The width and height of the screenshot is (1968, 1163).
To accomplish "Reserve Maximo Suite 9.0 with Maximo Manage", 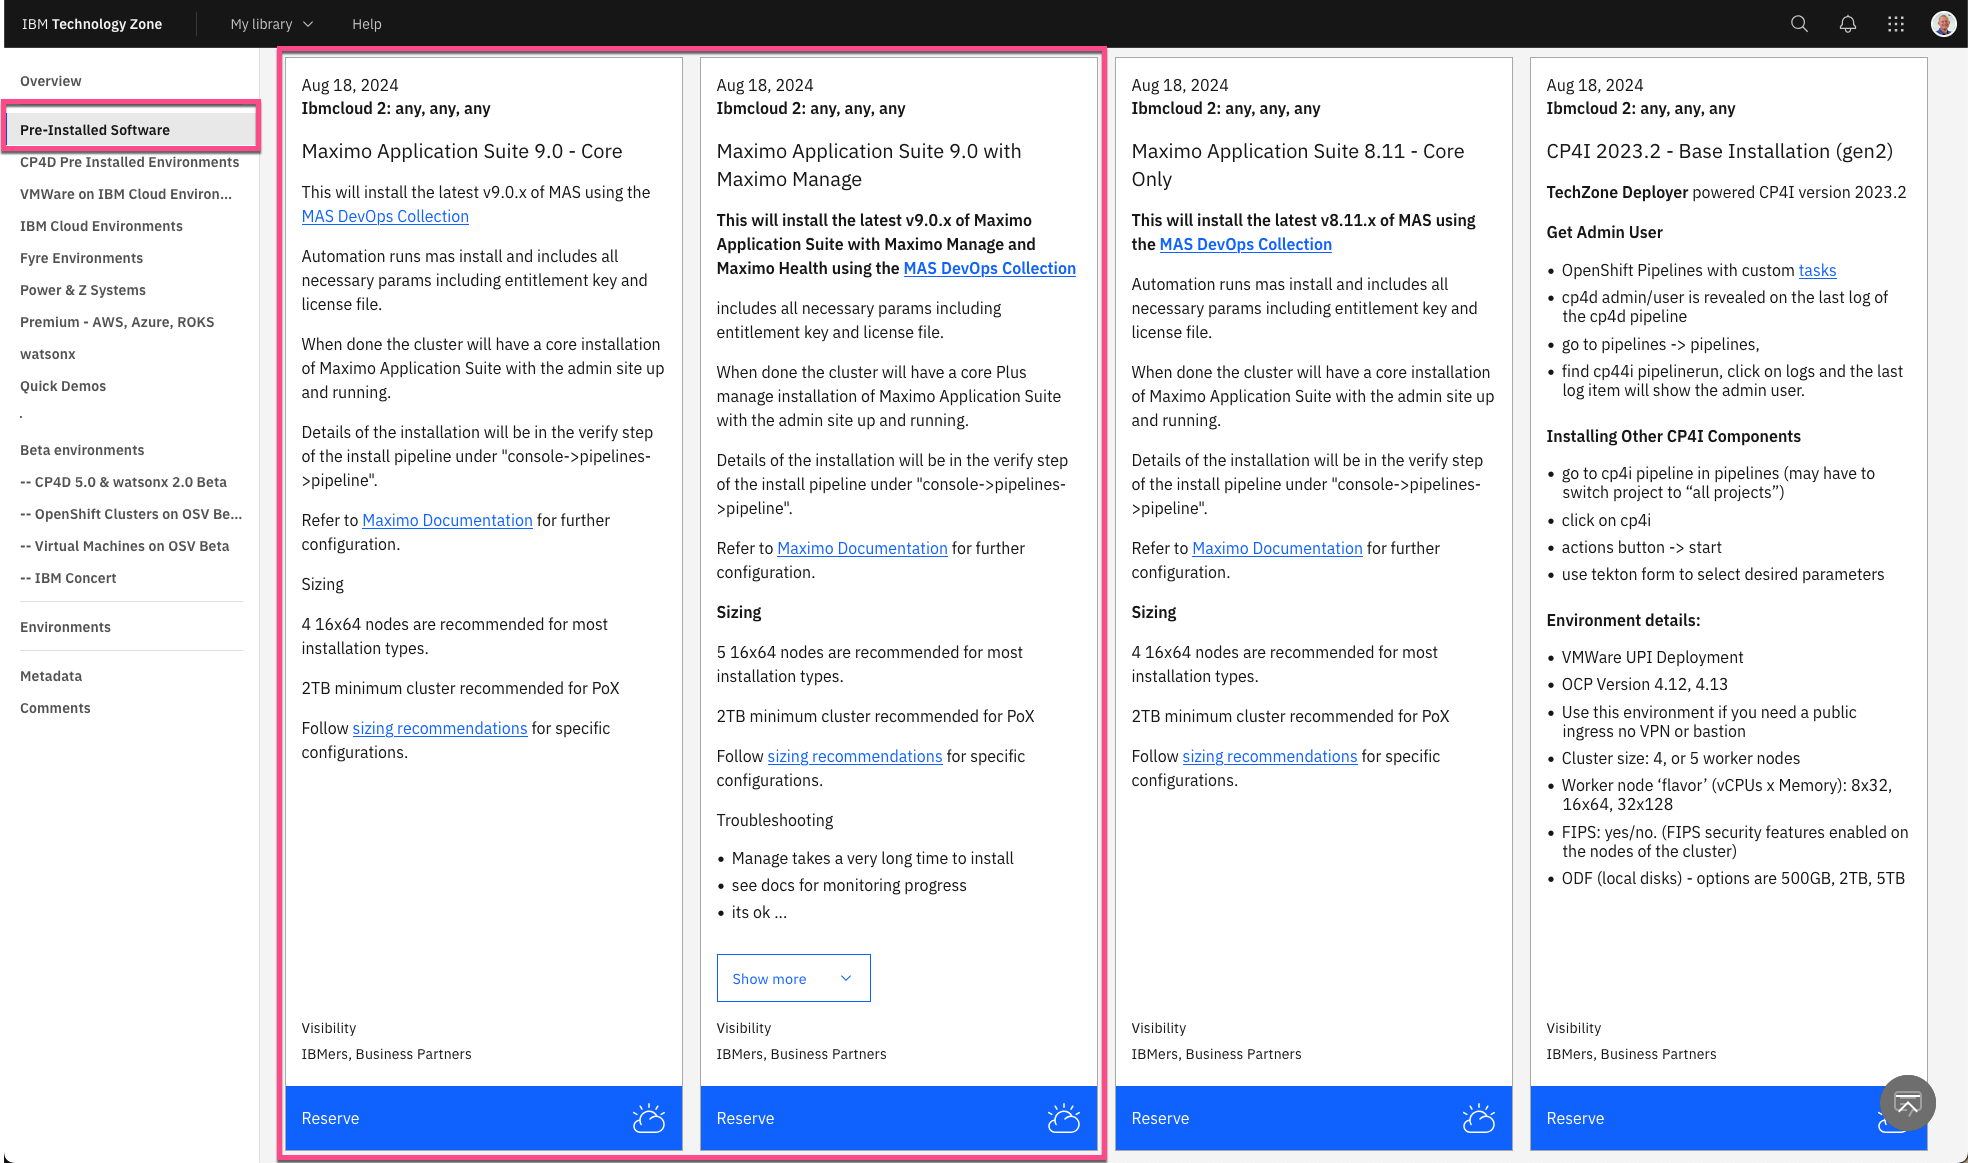I will coord(899,1118).
